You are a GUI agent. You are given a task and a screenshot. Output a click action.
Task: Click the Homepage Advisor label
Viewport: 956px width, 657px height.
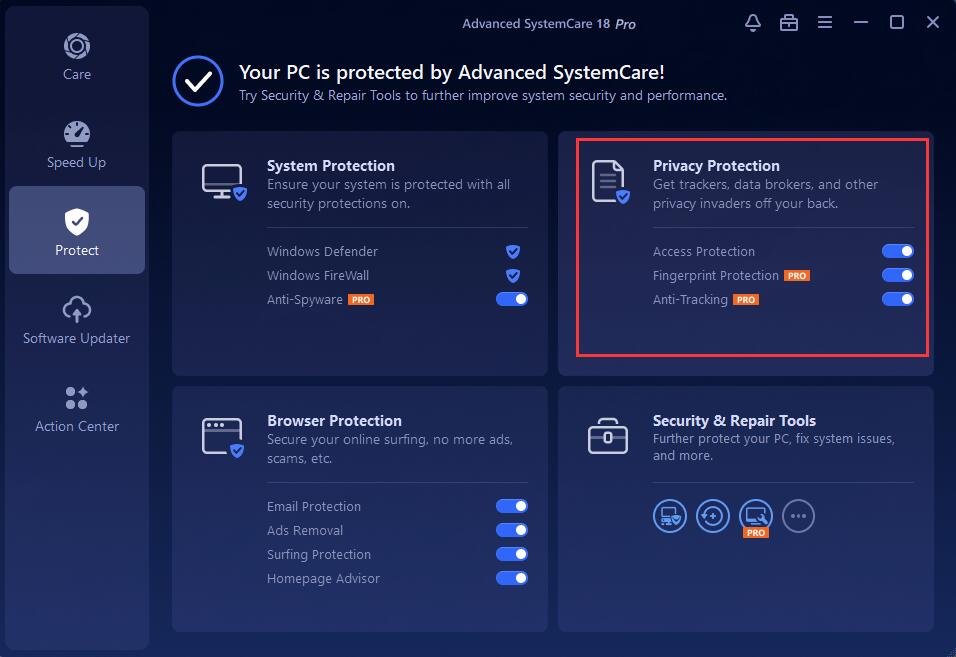point(323,578)
